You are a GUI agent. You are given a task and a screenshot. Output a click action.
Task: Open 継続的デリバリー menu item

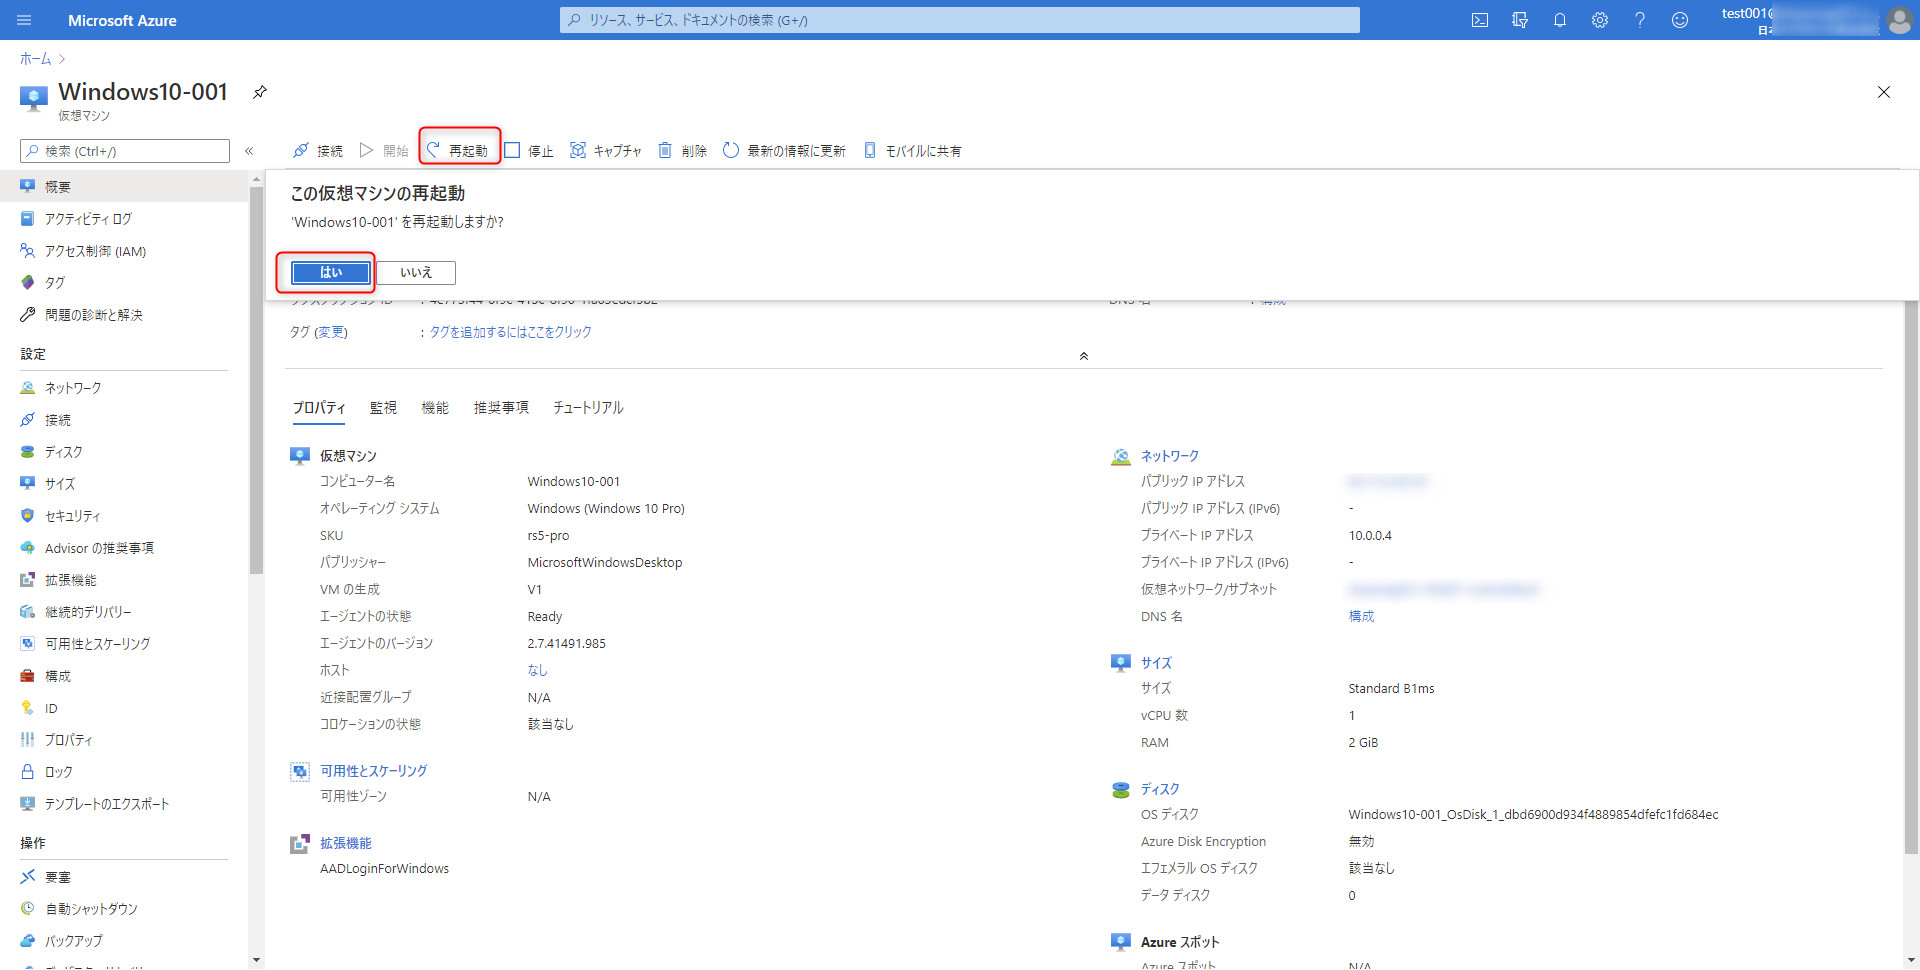(124, 612)
